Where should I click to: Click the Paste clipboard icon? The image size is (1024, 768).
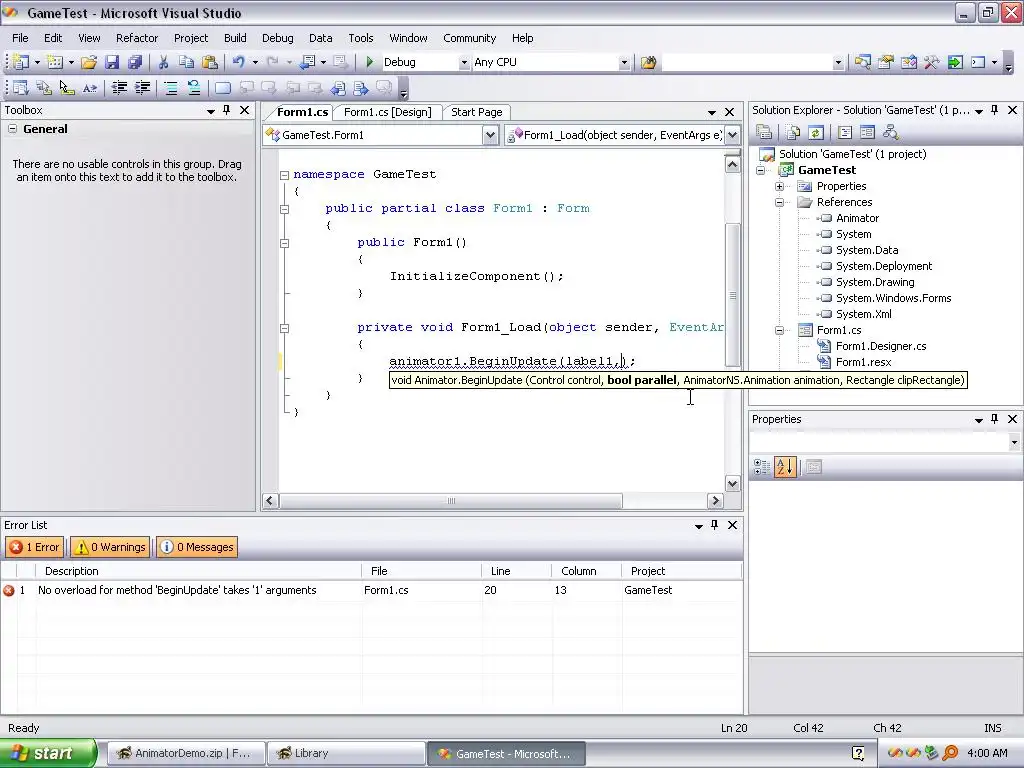210,62
